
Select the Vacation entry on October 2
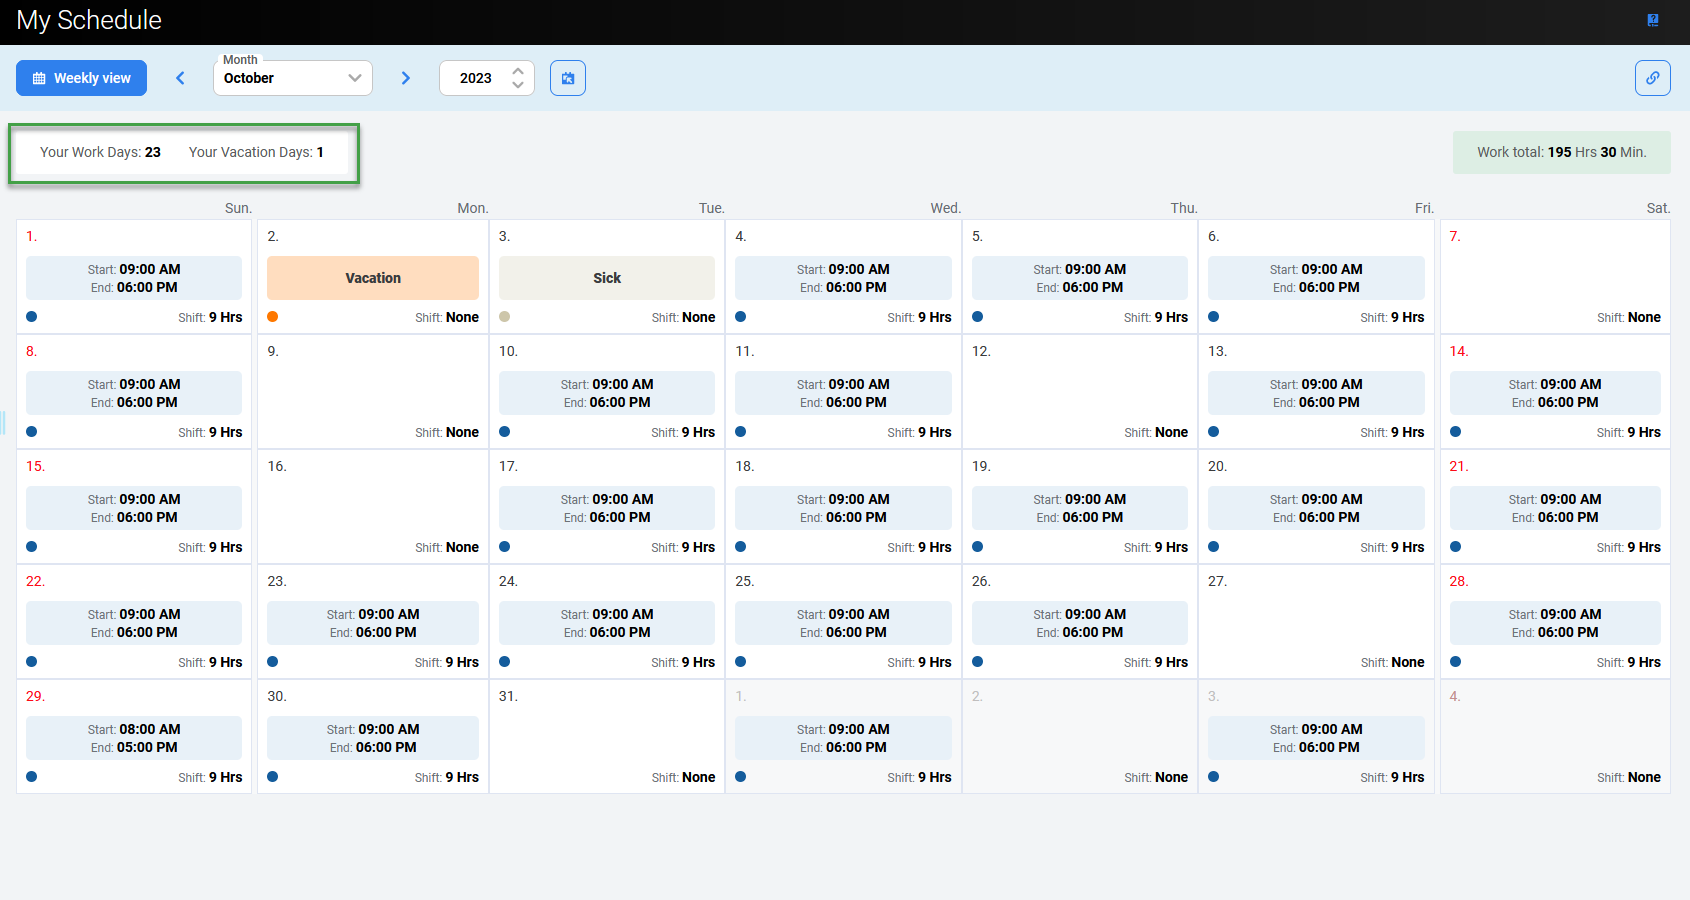[373, 278]
